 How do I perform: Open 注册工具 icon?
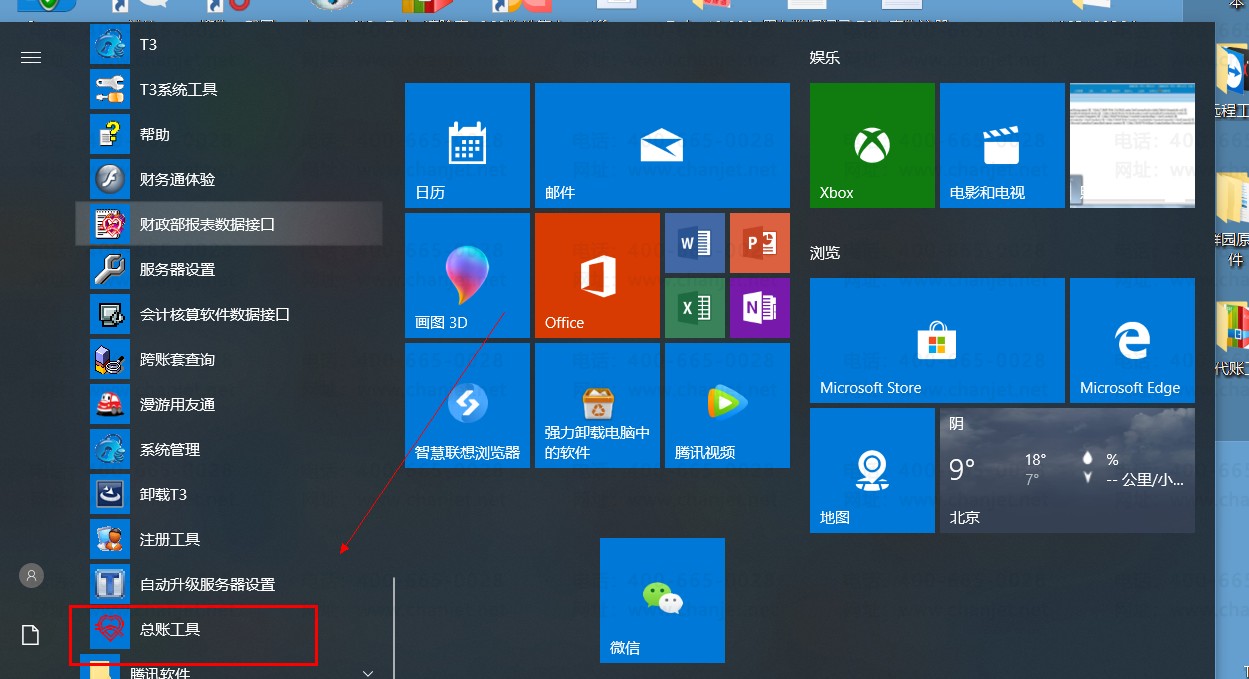click(x=110, y=539)
